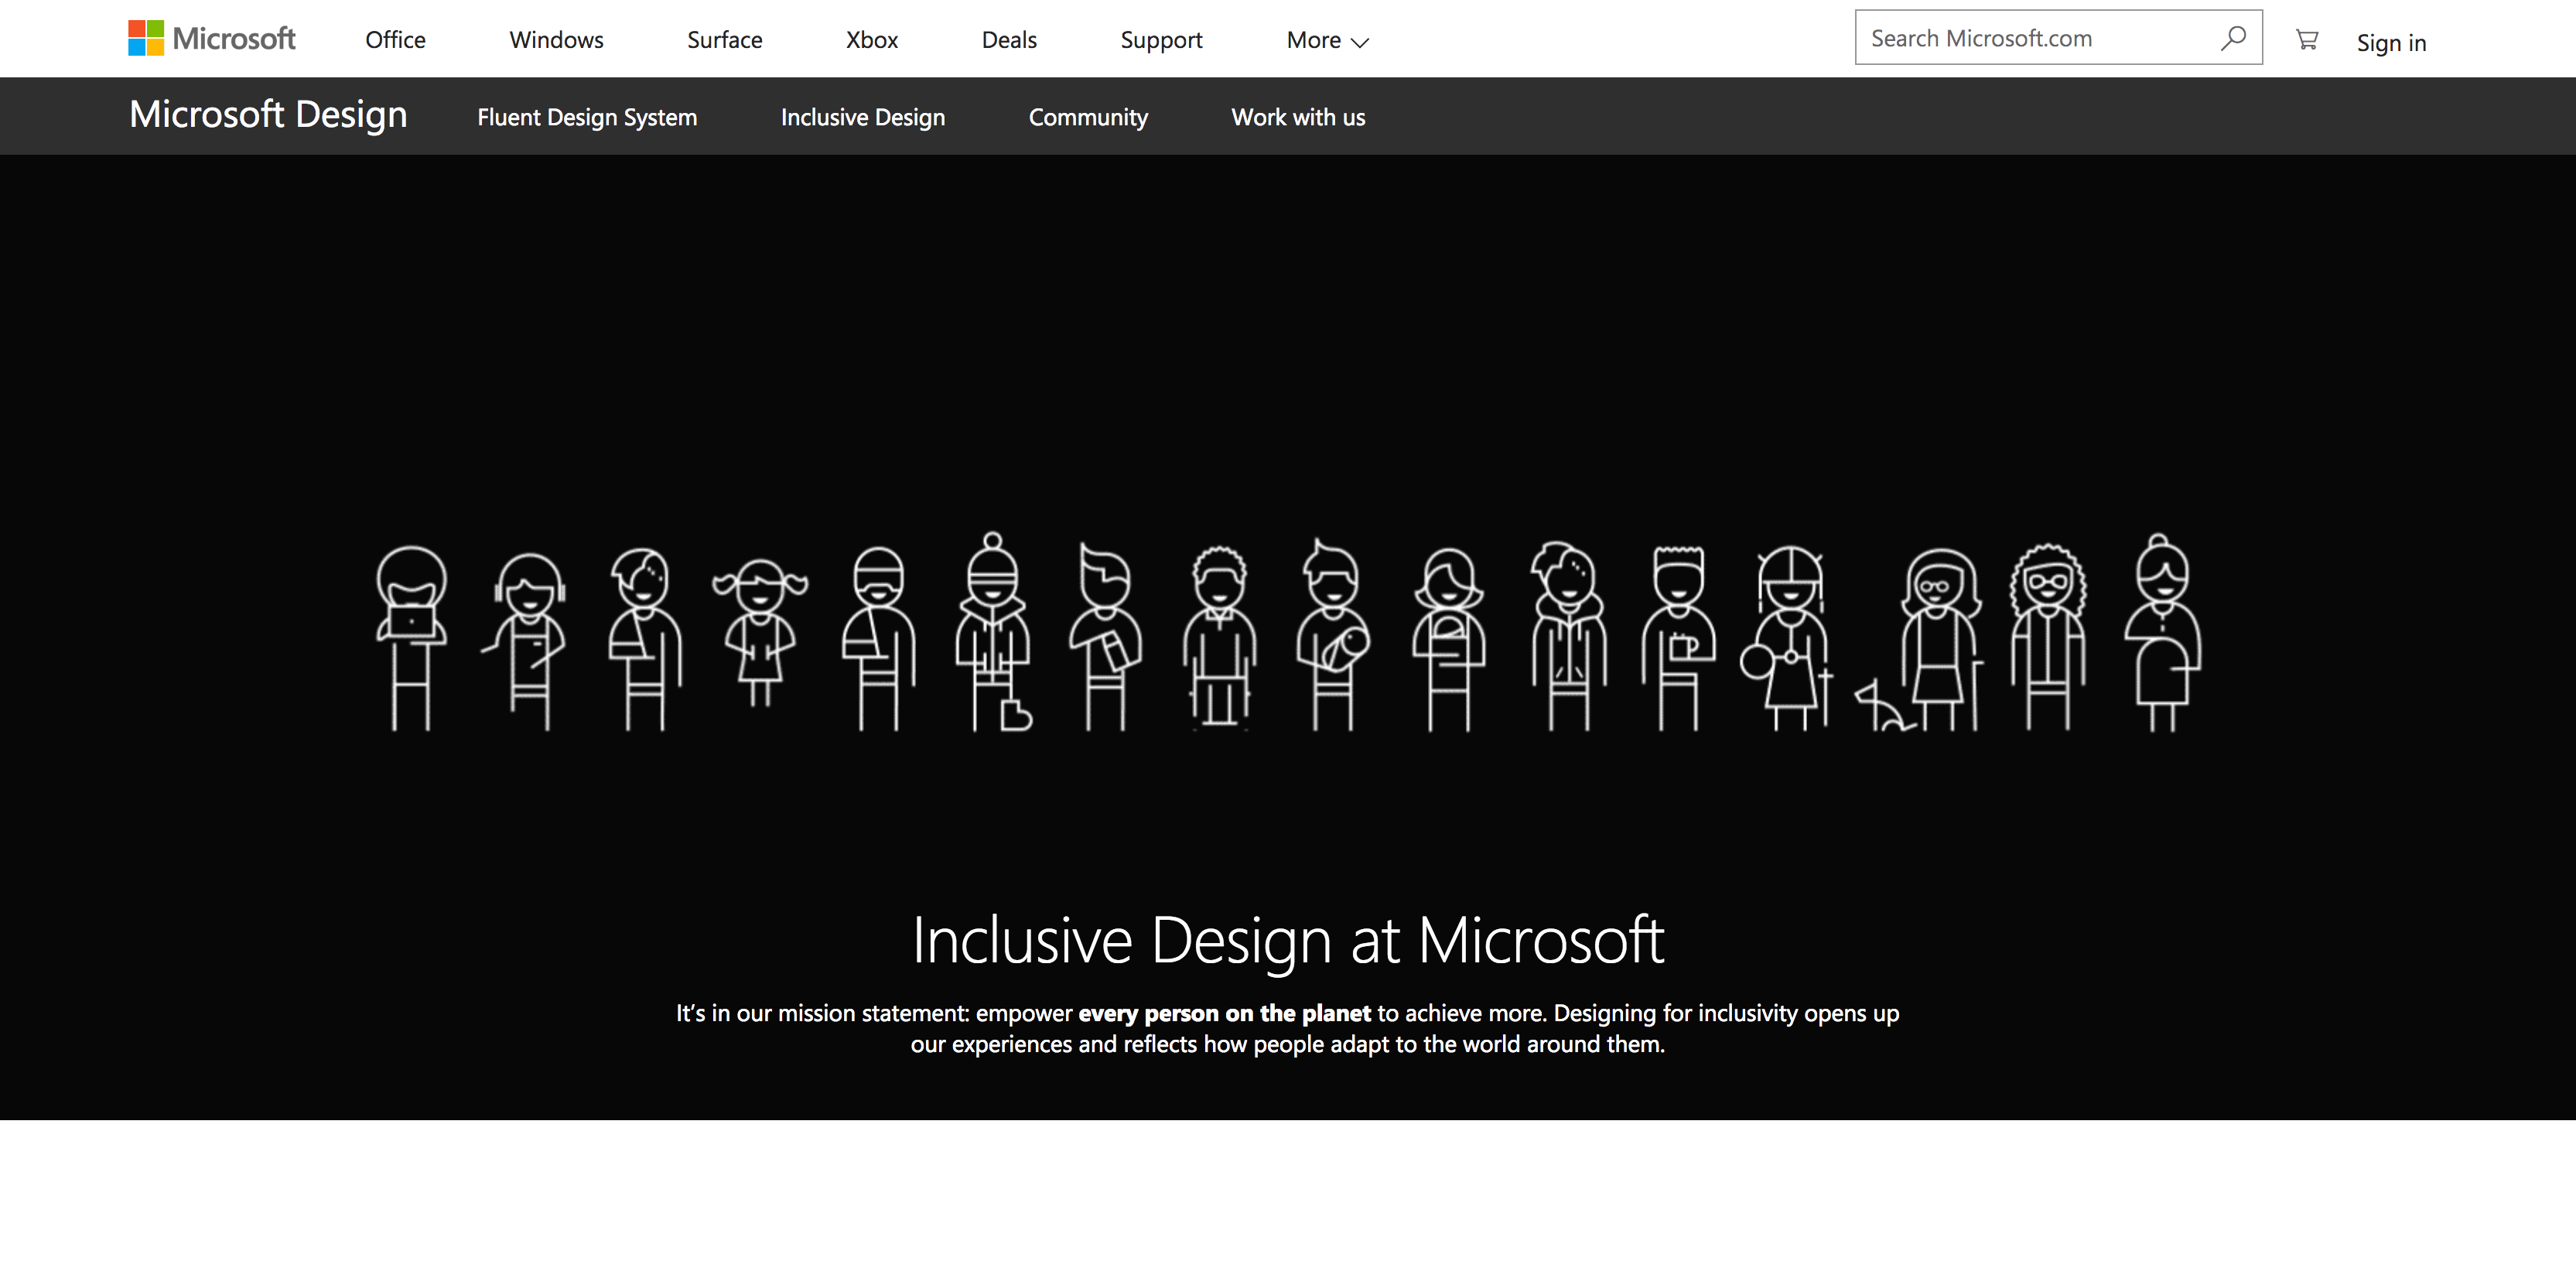
Task: Open the Fluent Design System page
Action: tap(587, 117)
